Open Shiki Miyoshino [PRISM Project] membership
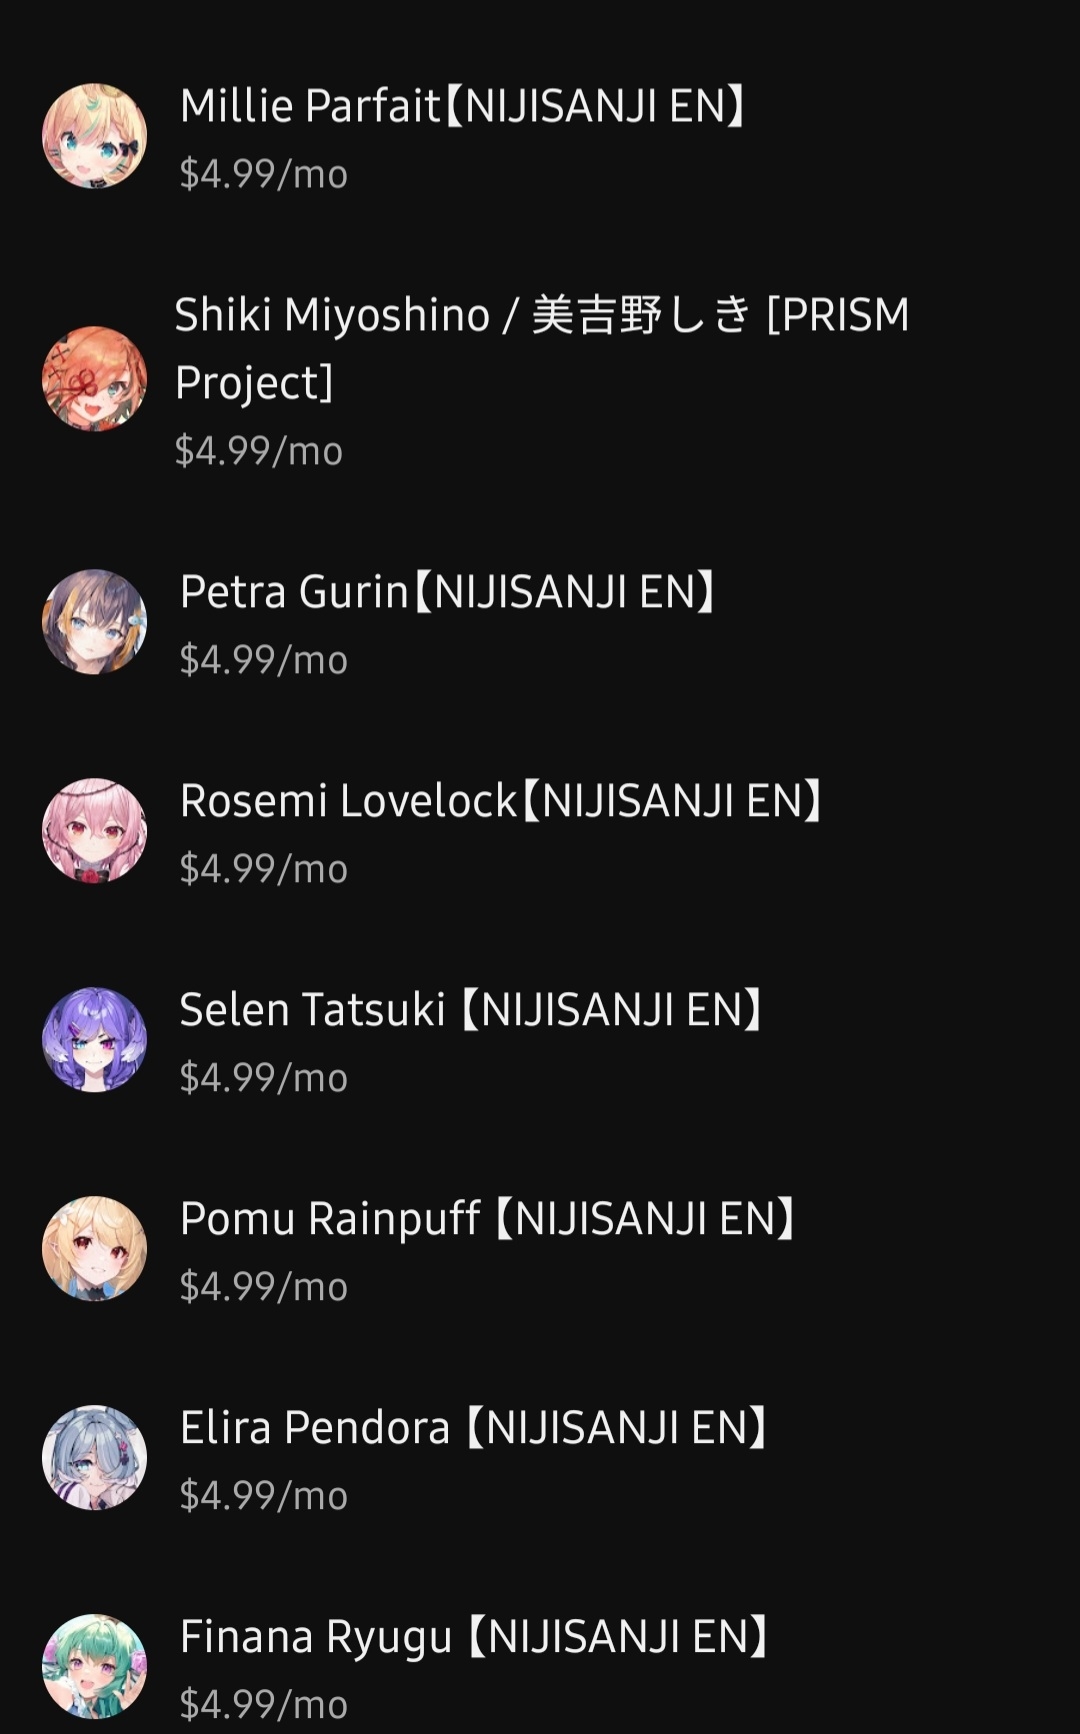Image resolution: width=1080 pixels, height=1734 pixels. [540, 380]
